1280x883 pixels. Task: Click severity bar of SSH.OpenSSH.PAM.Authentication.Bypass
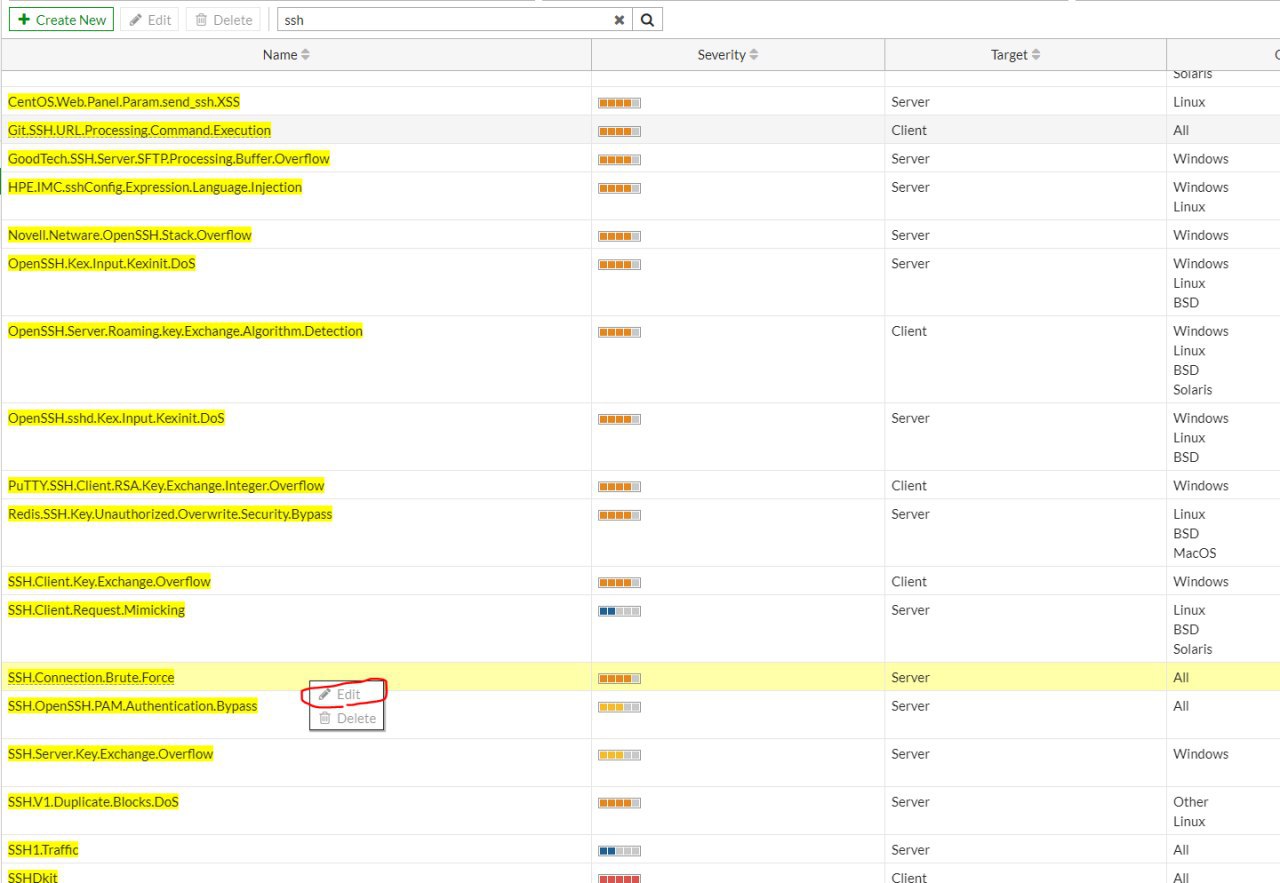[x=619, y=707]
